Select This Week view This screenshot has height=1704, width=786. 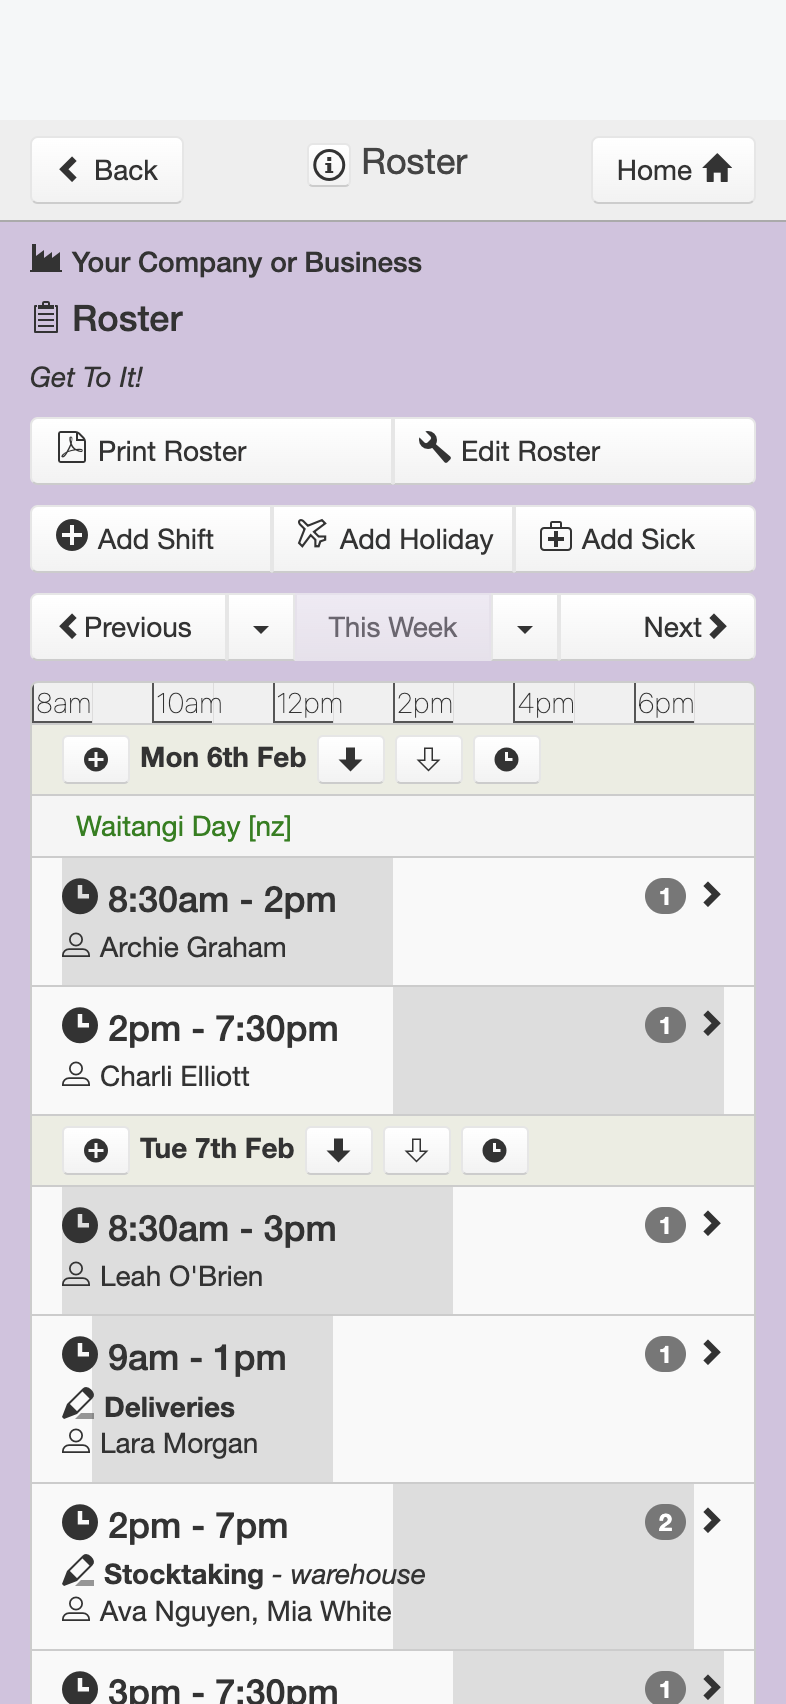pyautogui.click(x=393, y=628)
